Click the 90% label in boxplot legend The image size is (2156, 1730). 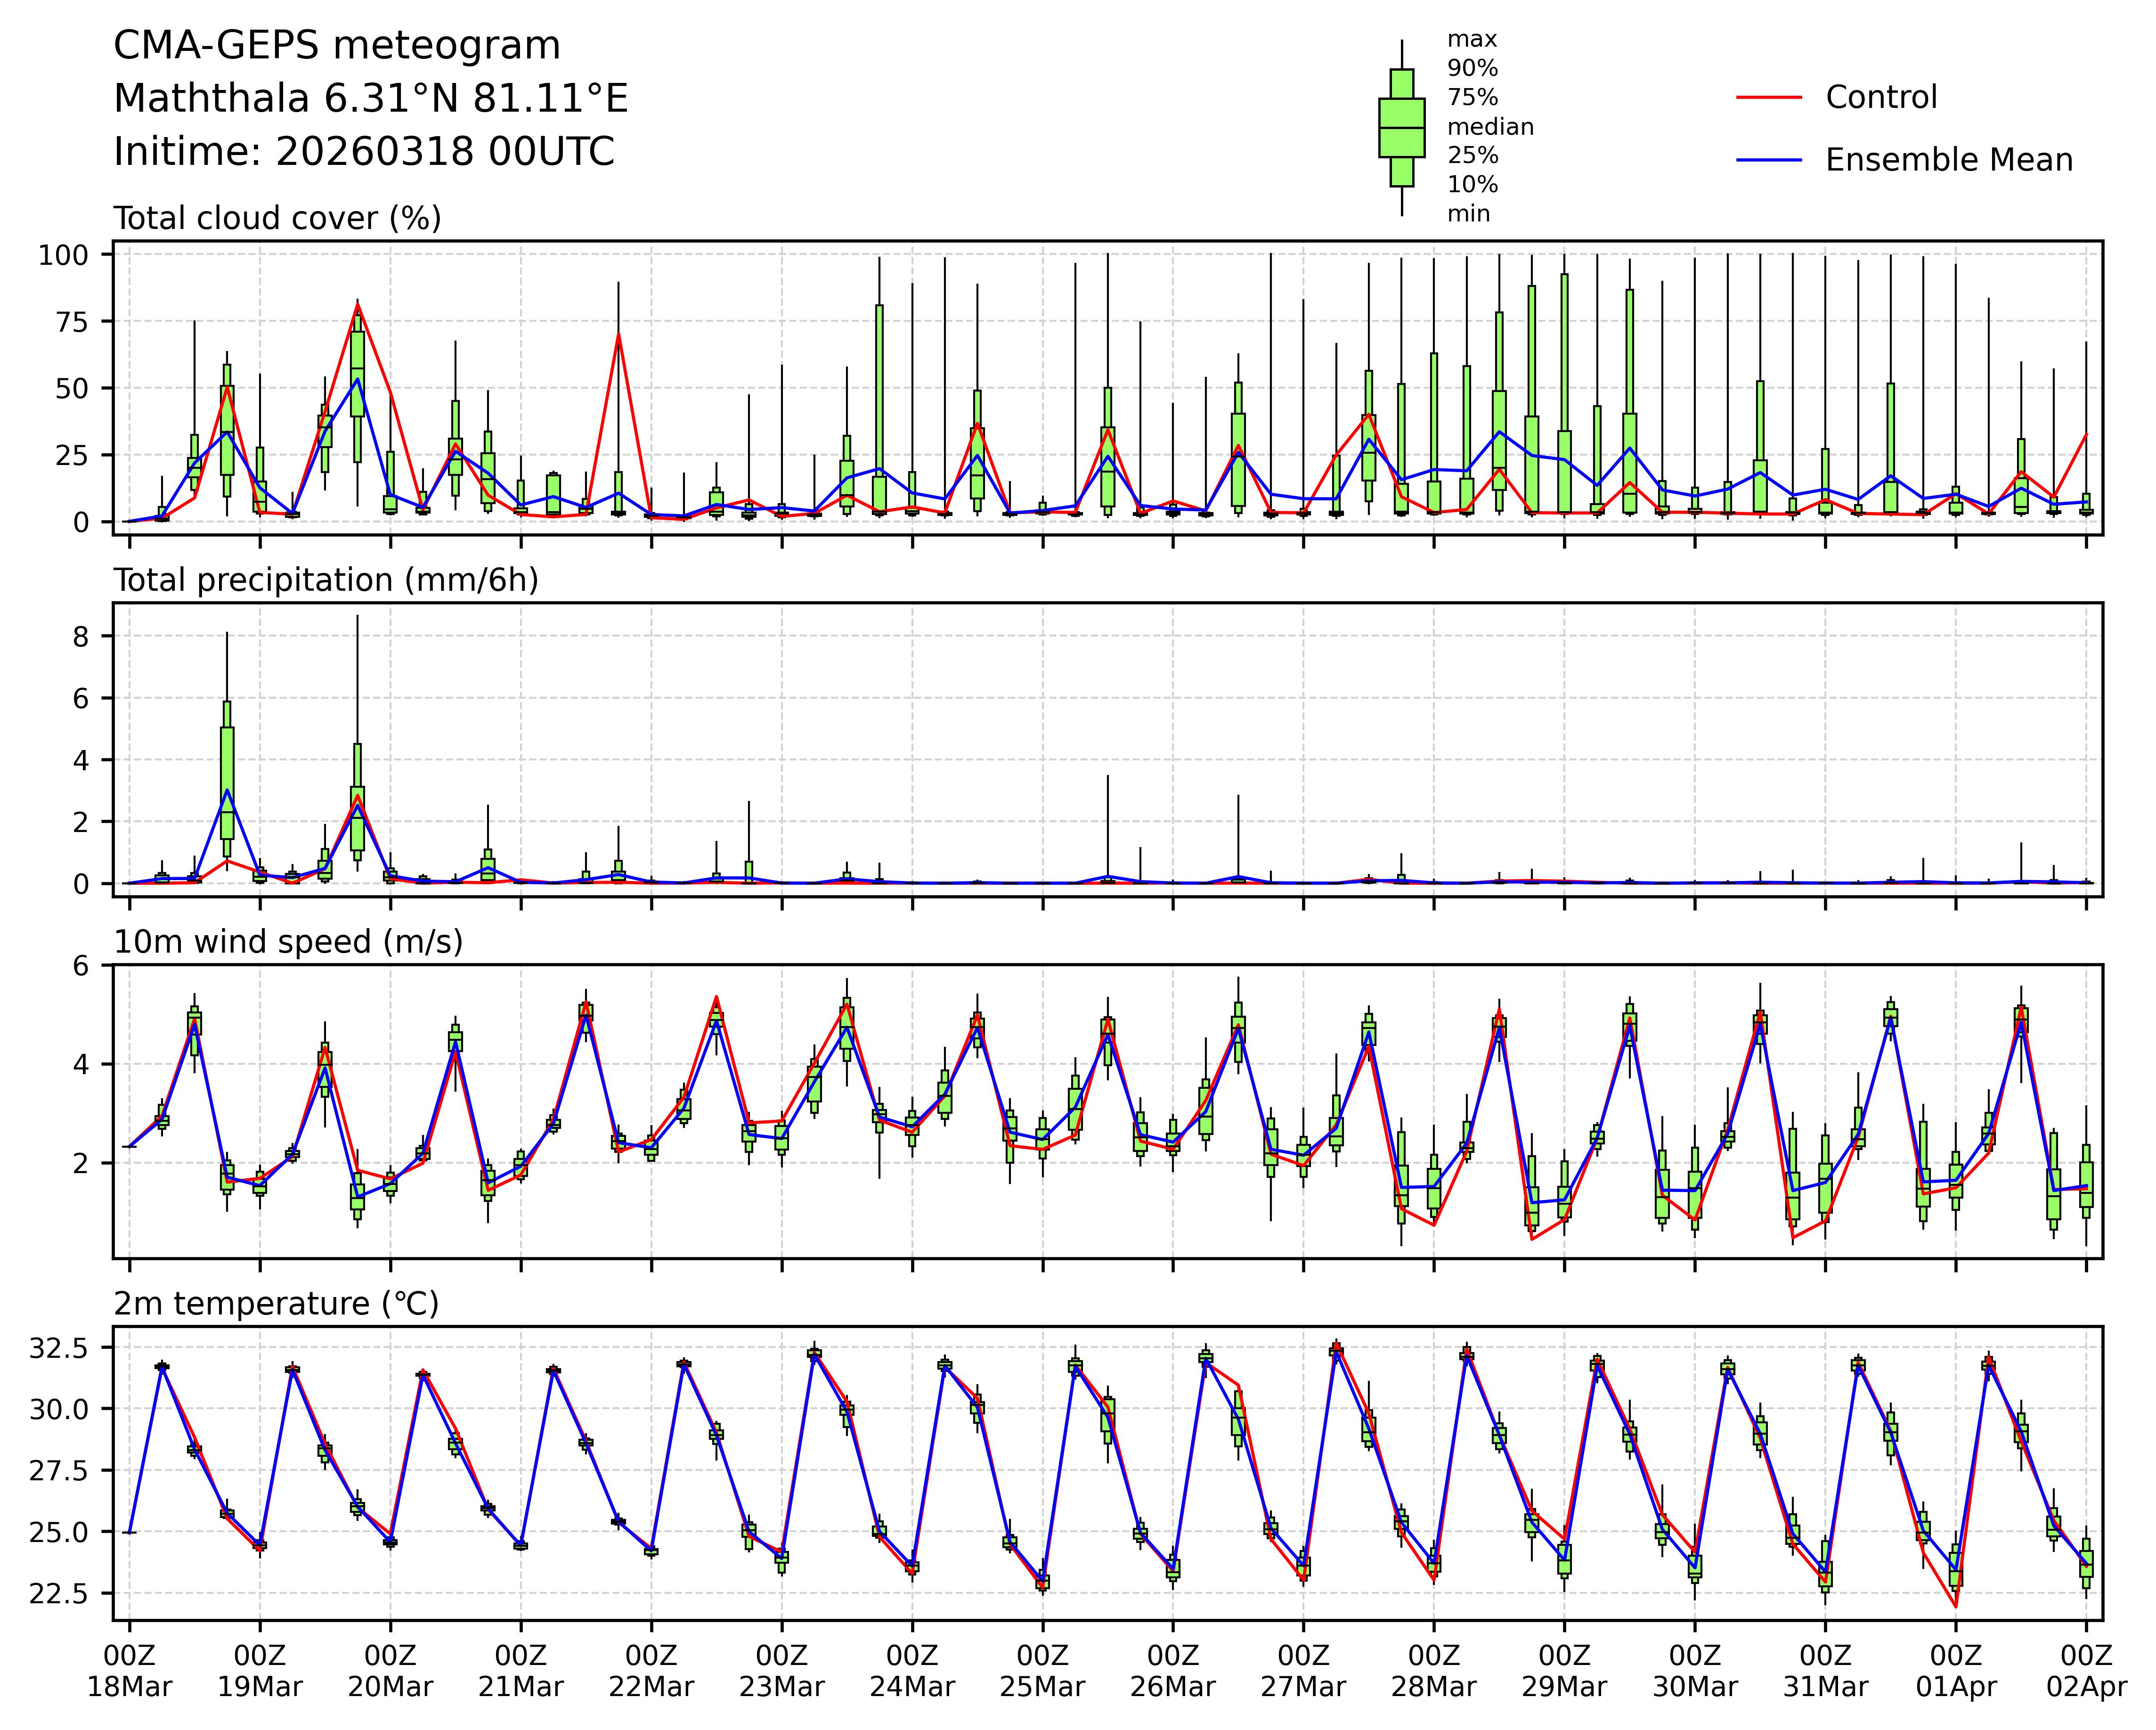[x=1472, y=69]
